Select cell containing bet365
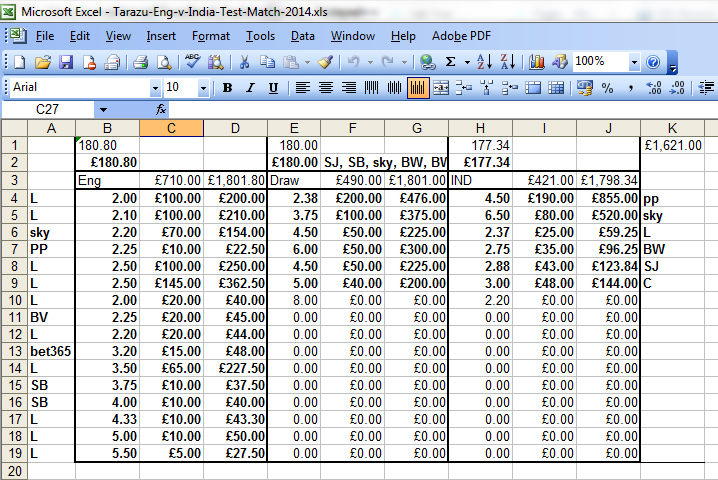 (51, 351)
